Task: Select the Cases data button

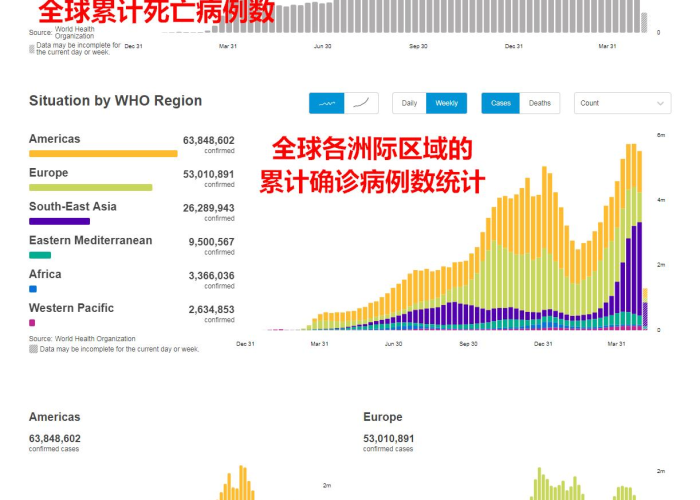Action: tap(501, 103)
